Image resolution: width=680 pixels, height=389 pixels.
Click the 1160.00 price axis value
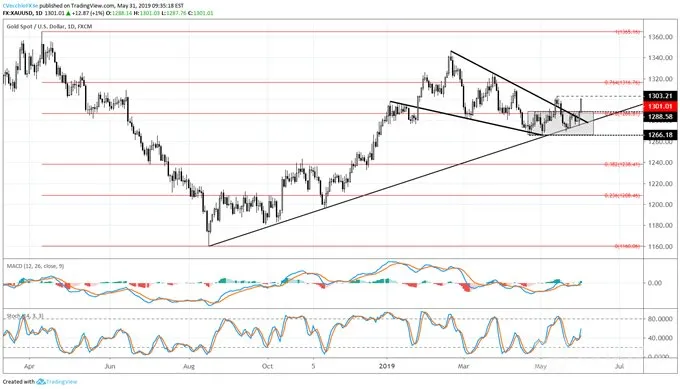tap(660, 246)
